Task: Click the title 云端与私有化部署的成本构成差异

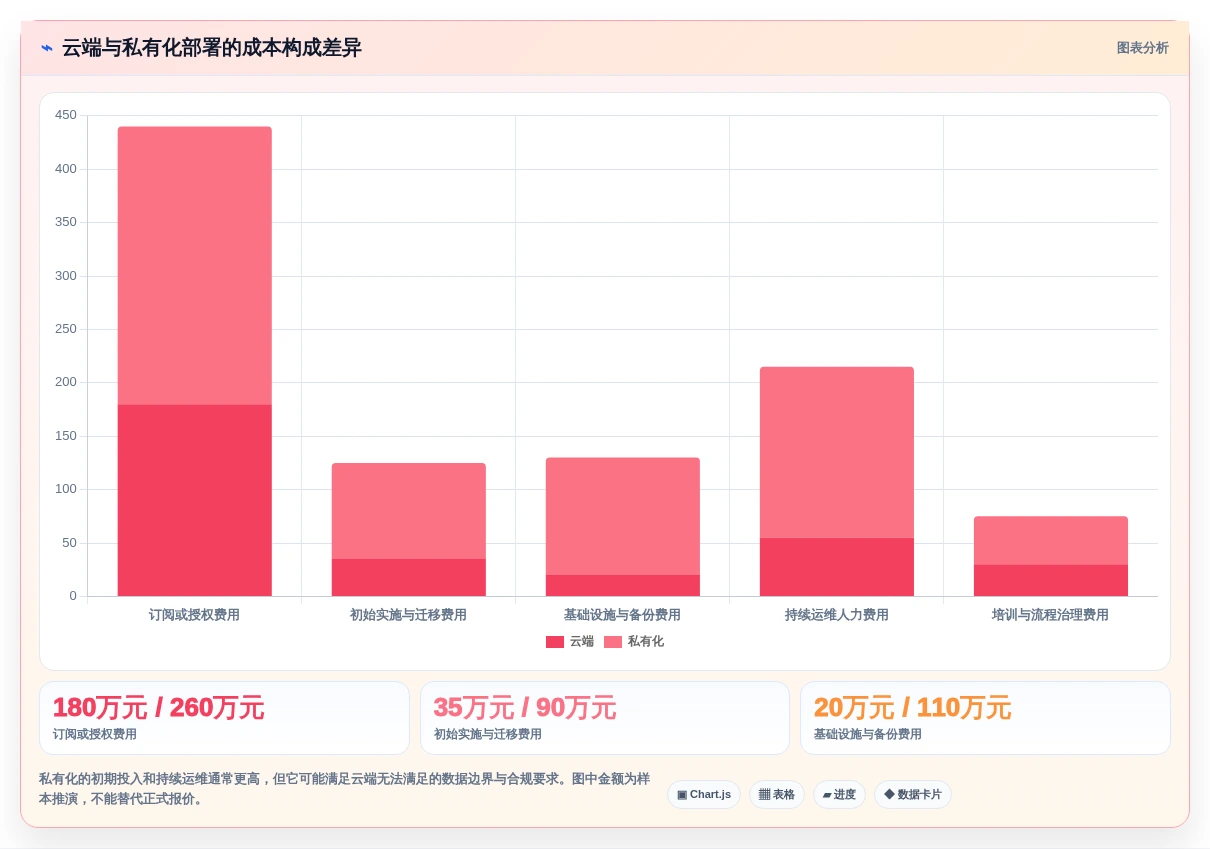Action: (212, 48)
